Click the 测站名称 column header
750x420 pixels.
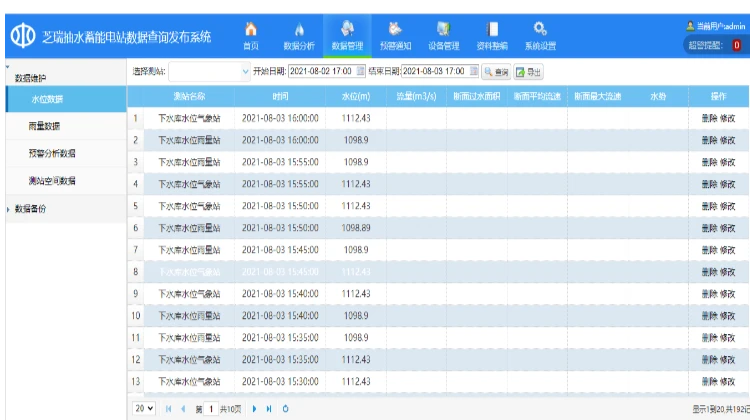tap(189, 97)
